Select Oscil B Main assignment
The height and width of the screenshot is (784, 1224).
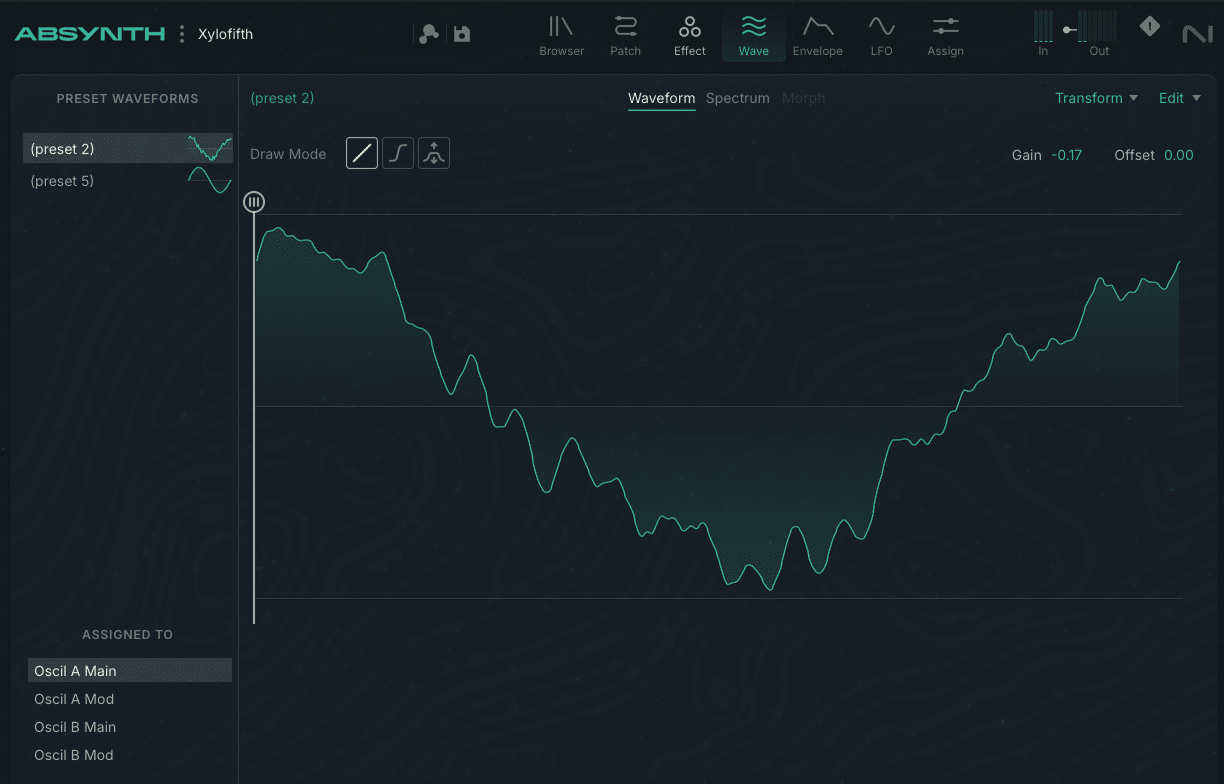click(x=75, y=727)
